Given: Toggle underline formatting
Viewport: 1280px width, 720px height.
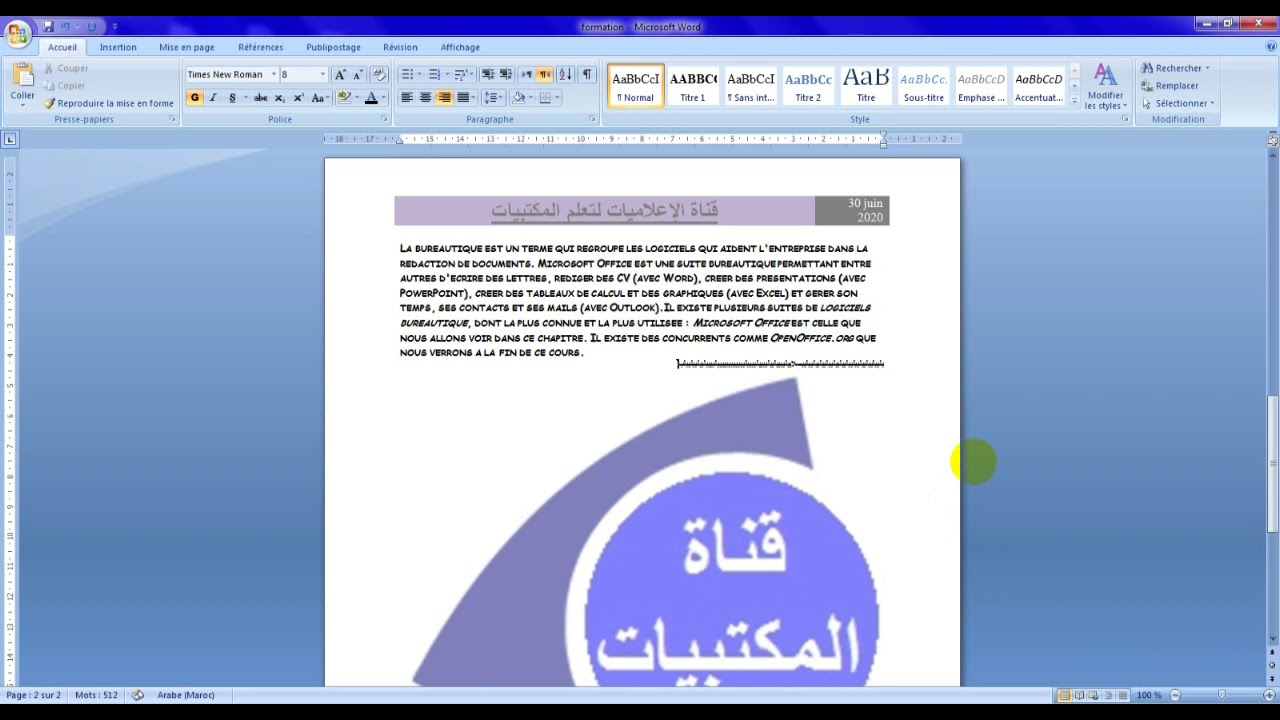Looking at the screenshot, I should tap(232, 97).
